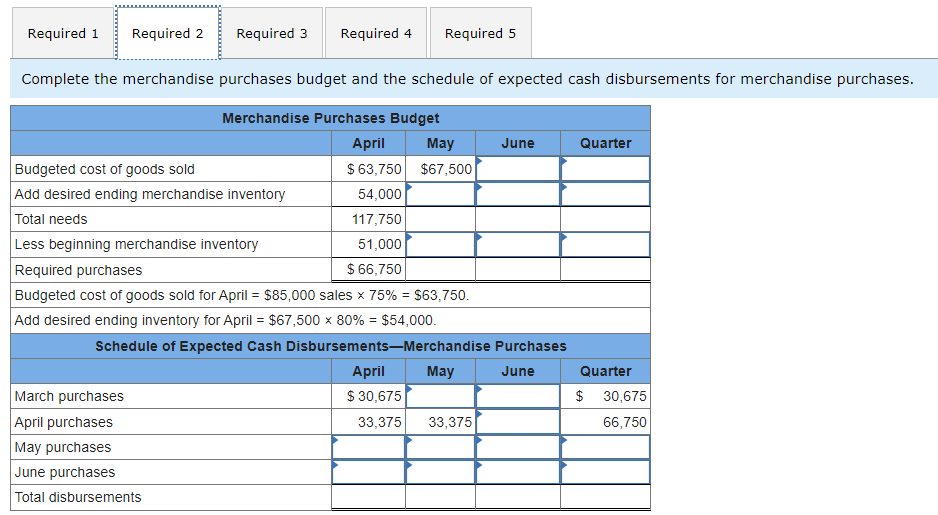Image resolution: width=938 pixels, height=515 pixels.
Task: Click the June header in disbursements schedule
Action: click(518, 371)
